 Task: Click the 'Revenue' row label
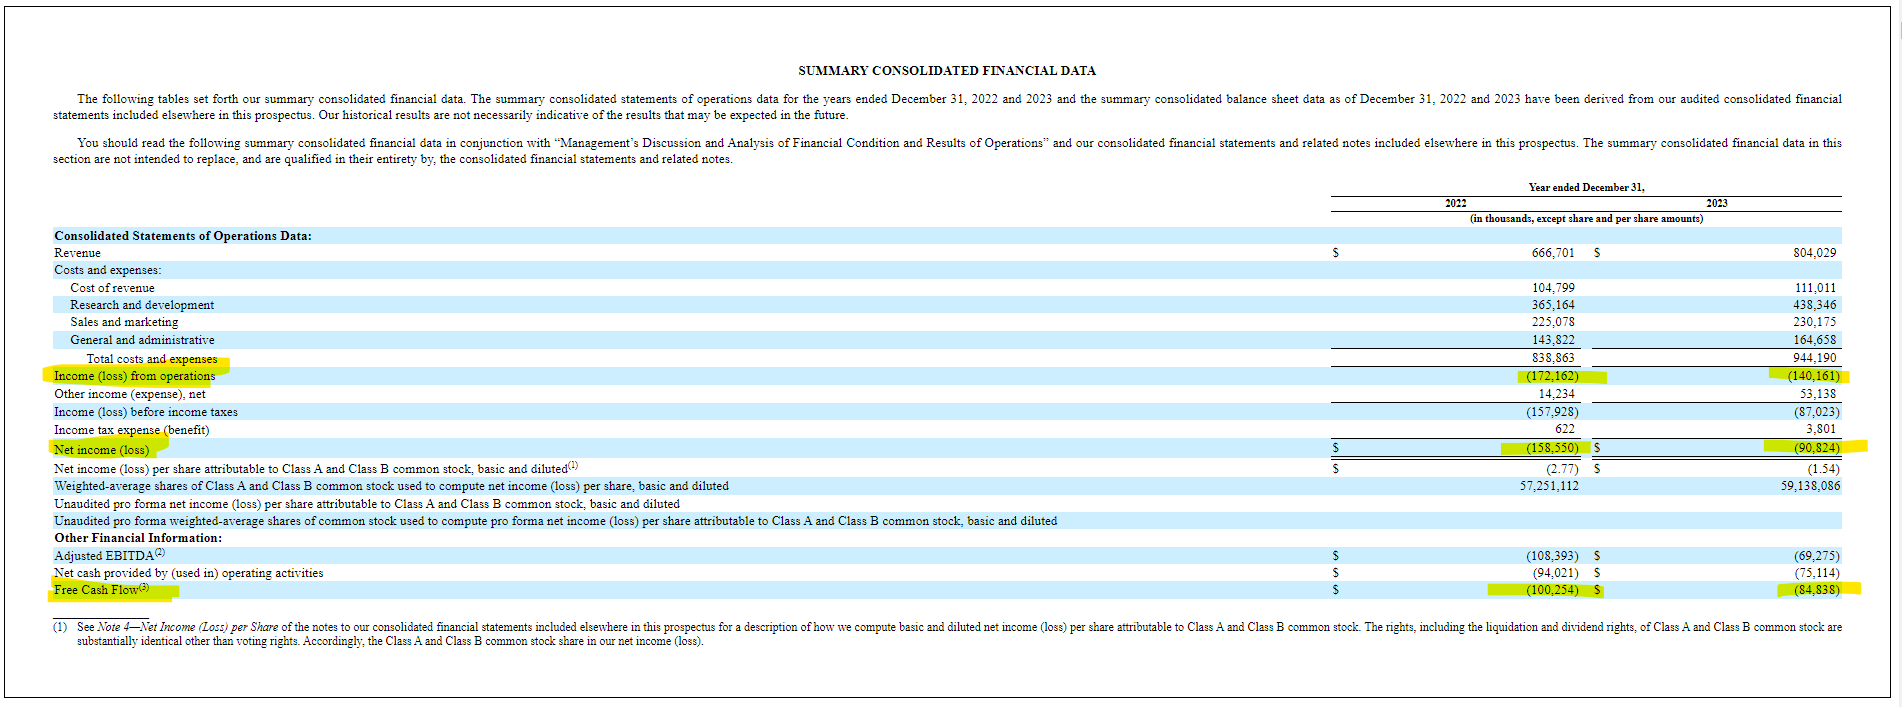point(77,253)
